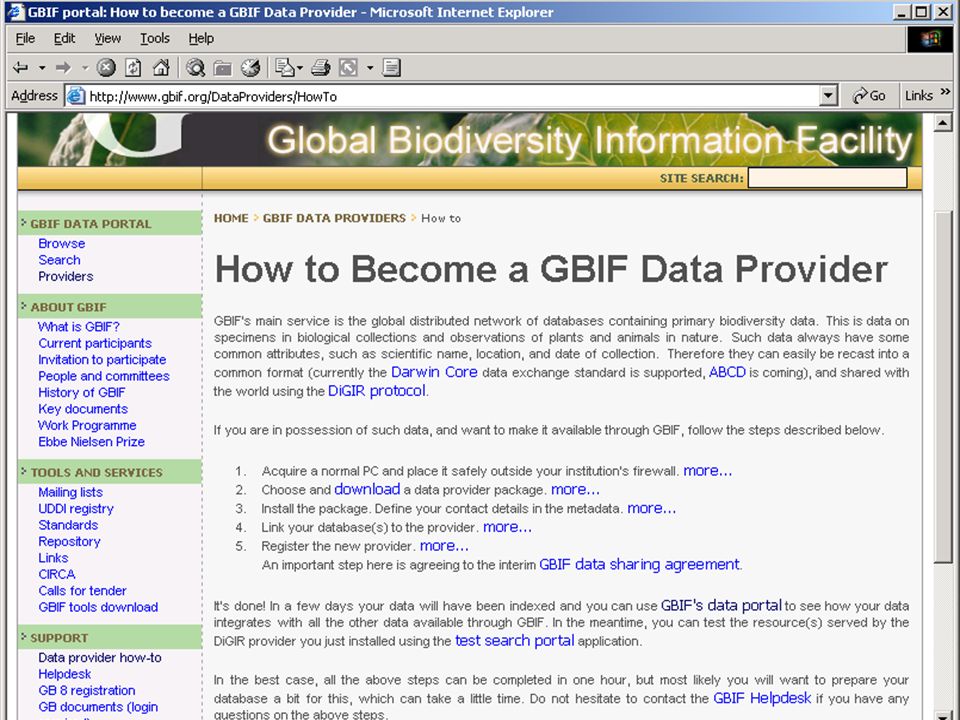Click the Forward arrow toolbar button

tap(63, 67)
